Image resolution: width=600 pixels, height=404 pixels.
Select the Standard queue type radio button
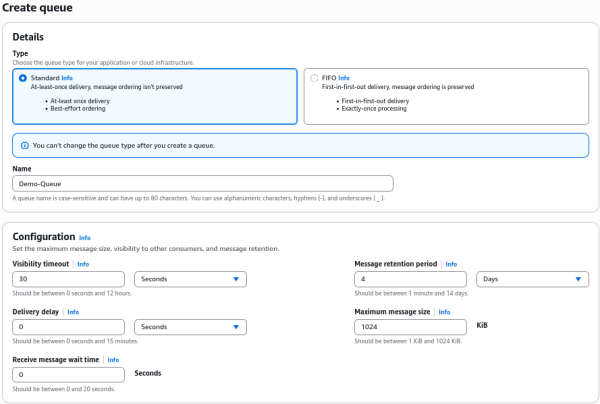[x=23, y=78]
